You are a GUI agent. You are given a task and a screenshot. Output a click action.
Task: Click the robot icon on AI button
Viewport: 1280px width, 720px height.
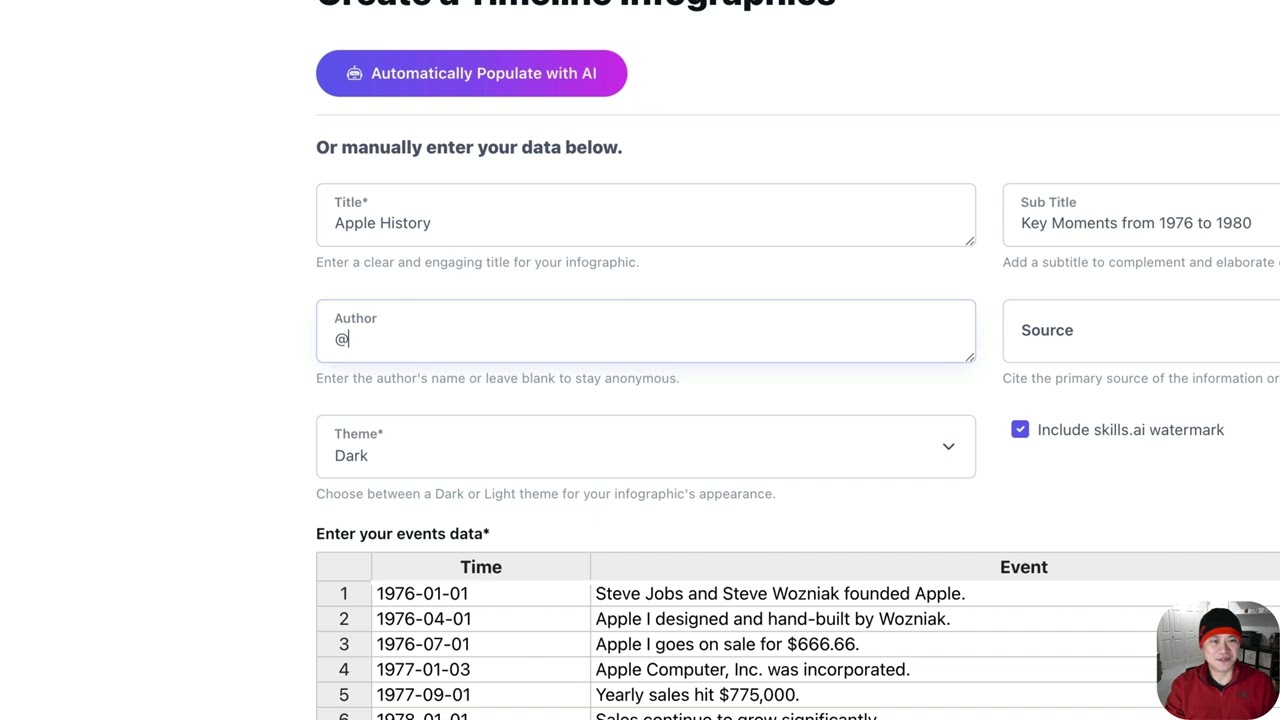point(354,74)
